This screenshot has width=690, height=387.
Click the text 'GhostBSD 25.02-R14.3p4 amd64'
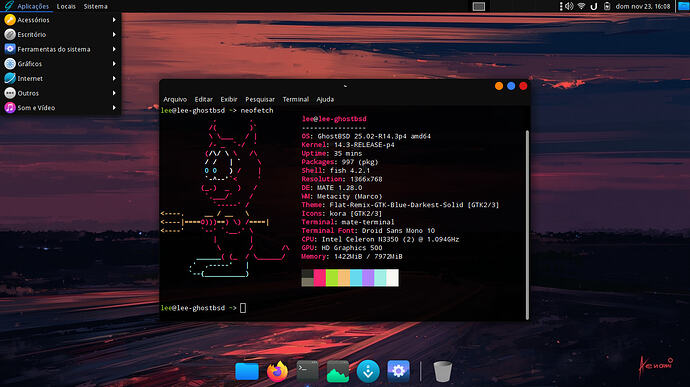(374, 136)
